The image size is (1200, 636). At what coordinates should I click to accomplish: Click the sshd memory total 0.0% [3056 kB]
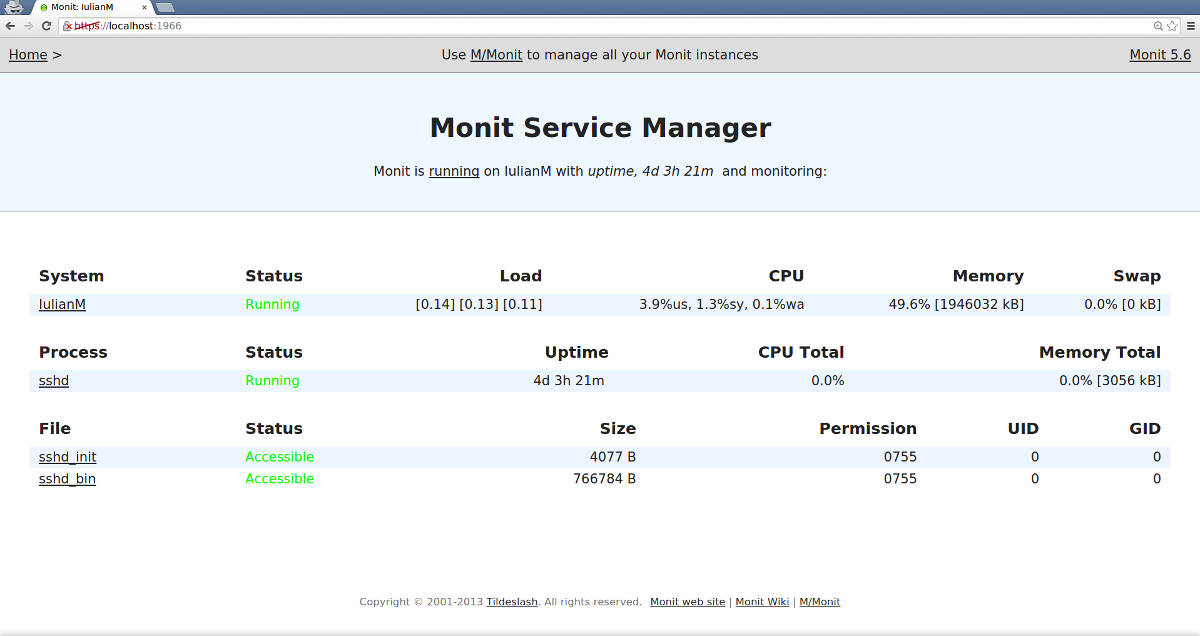(1110, 380)
